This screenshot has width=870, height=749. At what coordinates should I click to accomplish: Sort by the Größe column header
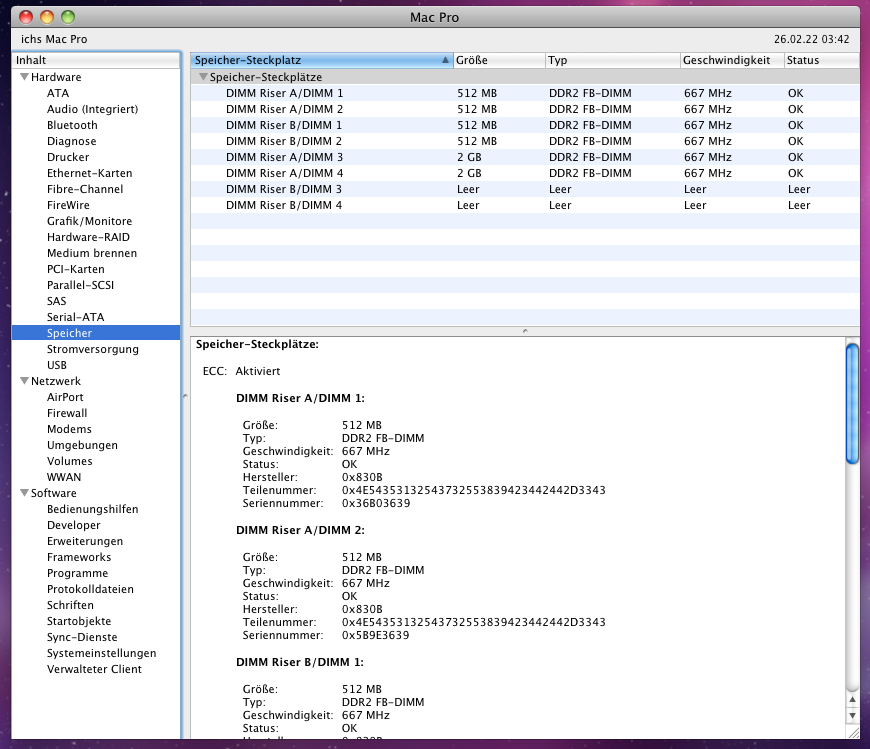coord(499,60)
